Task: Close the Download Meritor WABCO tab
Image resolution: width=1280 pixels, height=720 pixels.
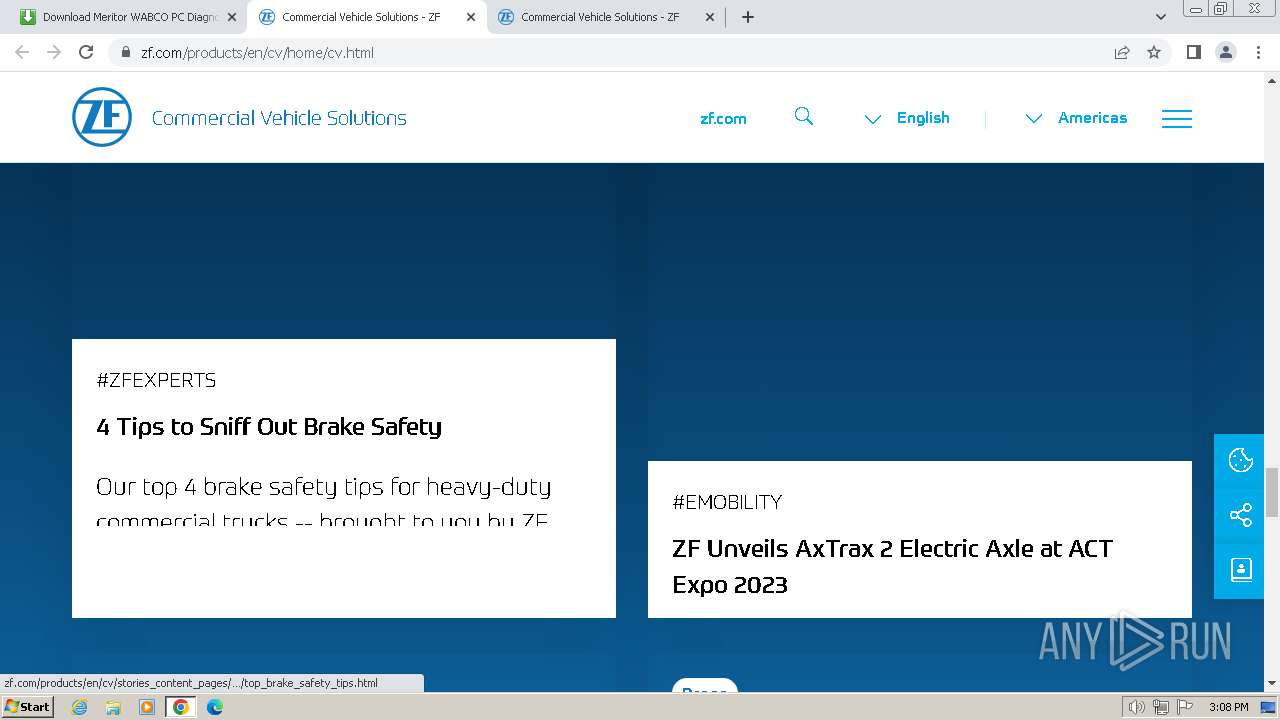Action: [x=232, y=17]
